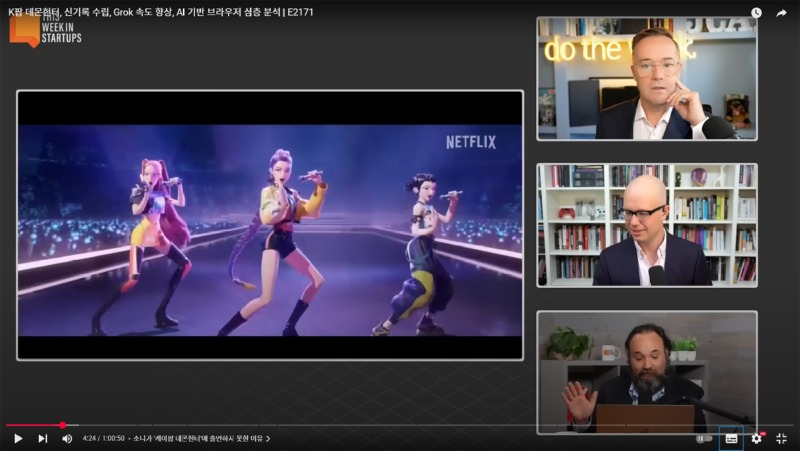Toggle the autoplay switch
Image resolution: width=800 pixels, height=451 pixels.
pos(704,438)
